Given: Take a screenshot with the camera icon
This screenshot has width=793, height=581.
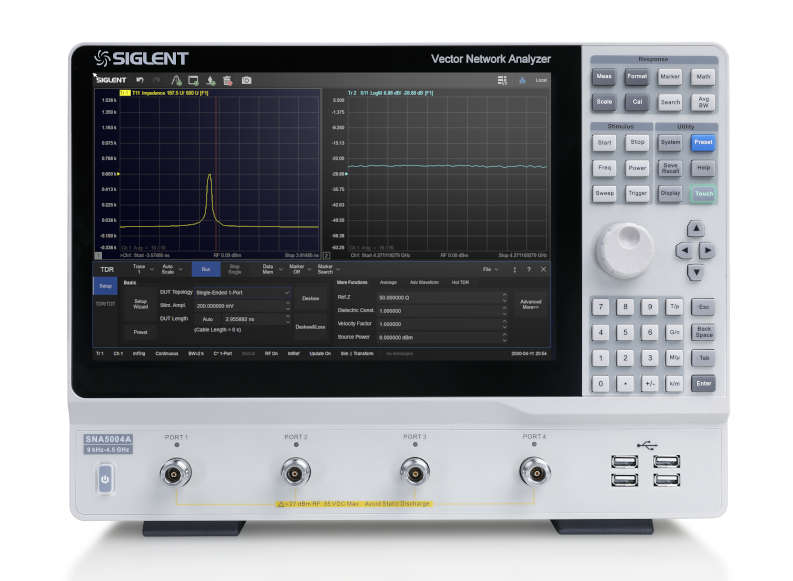Looking at the screenshot, I should 246,80.
